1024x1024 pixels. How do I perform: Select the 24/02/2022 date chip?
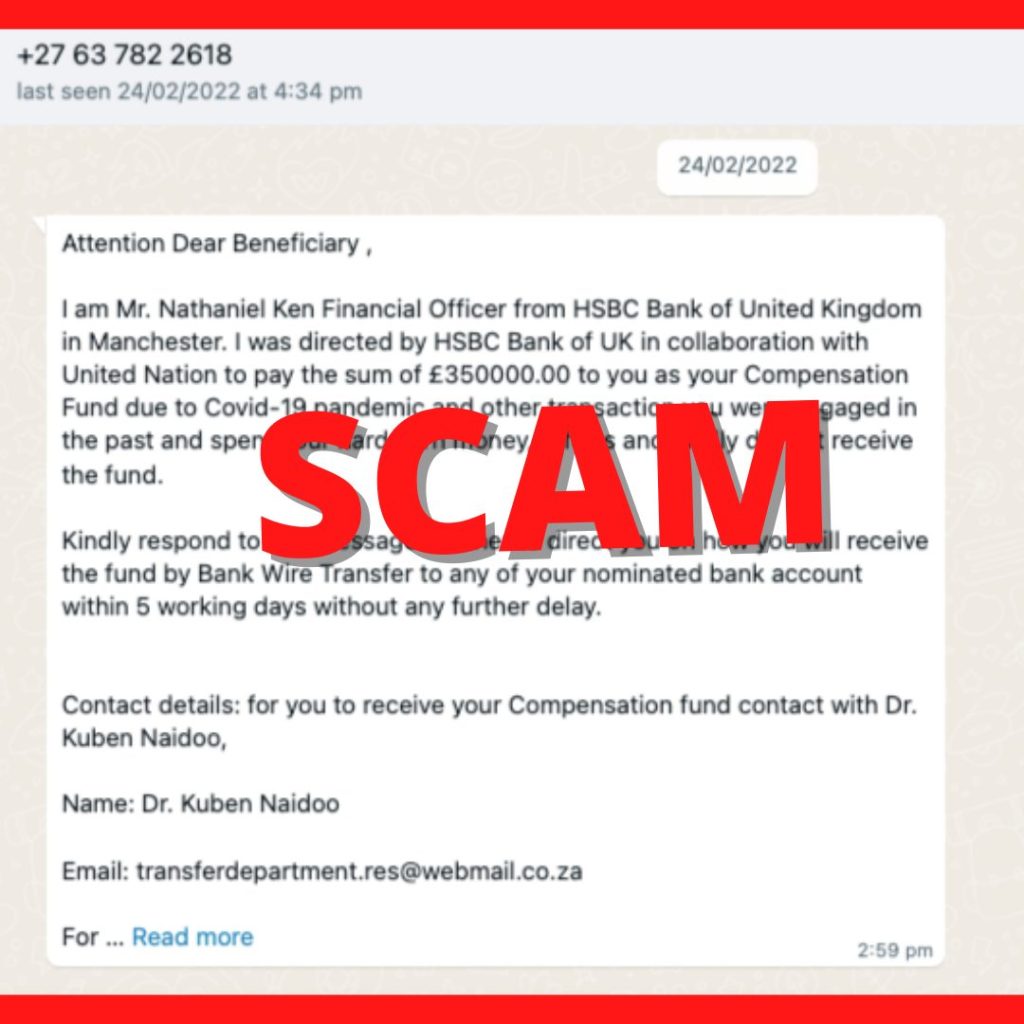(x=737, y=166)
